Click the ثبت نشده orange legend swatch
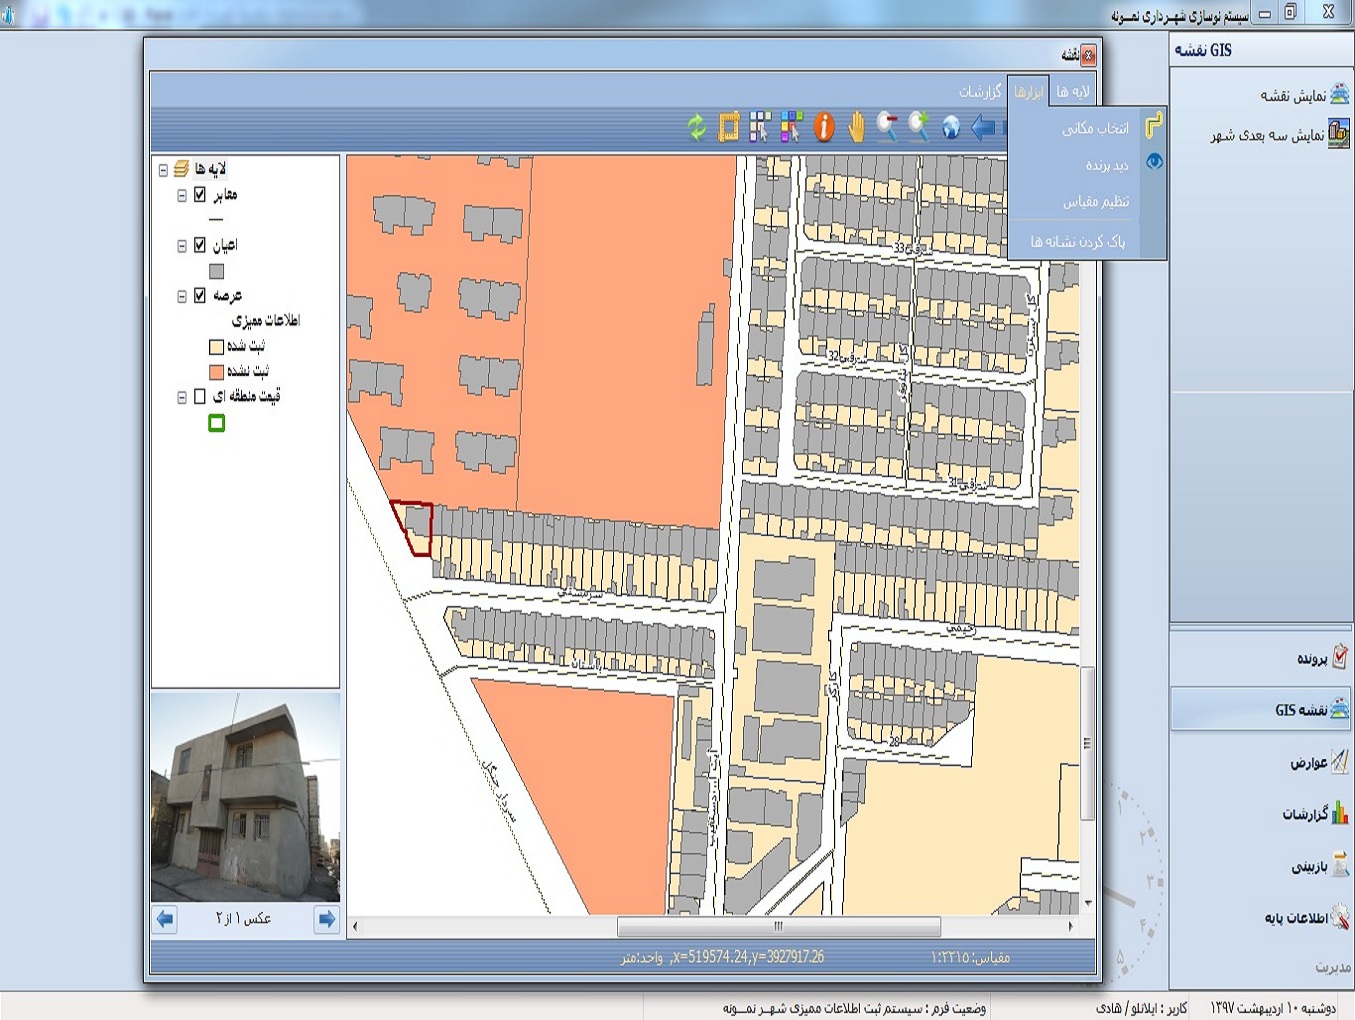 (216, 372)
